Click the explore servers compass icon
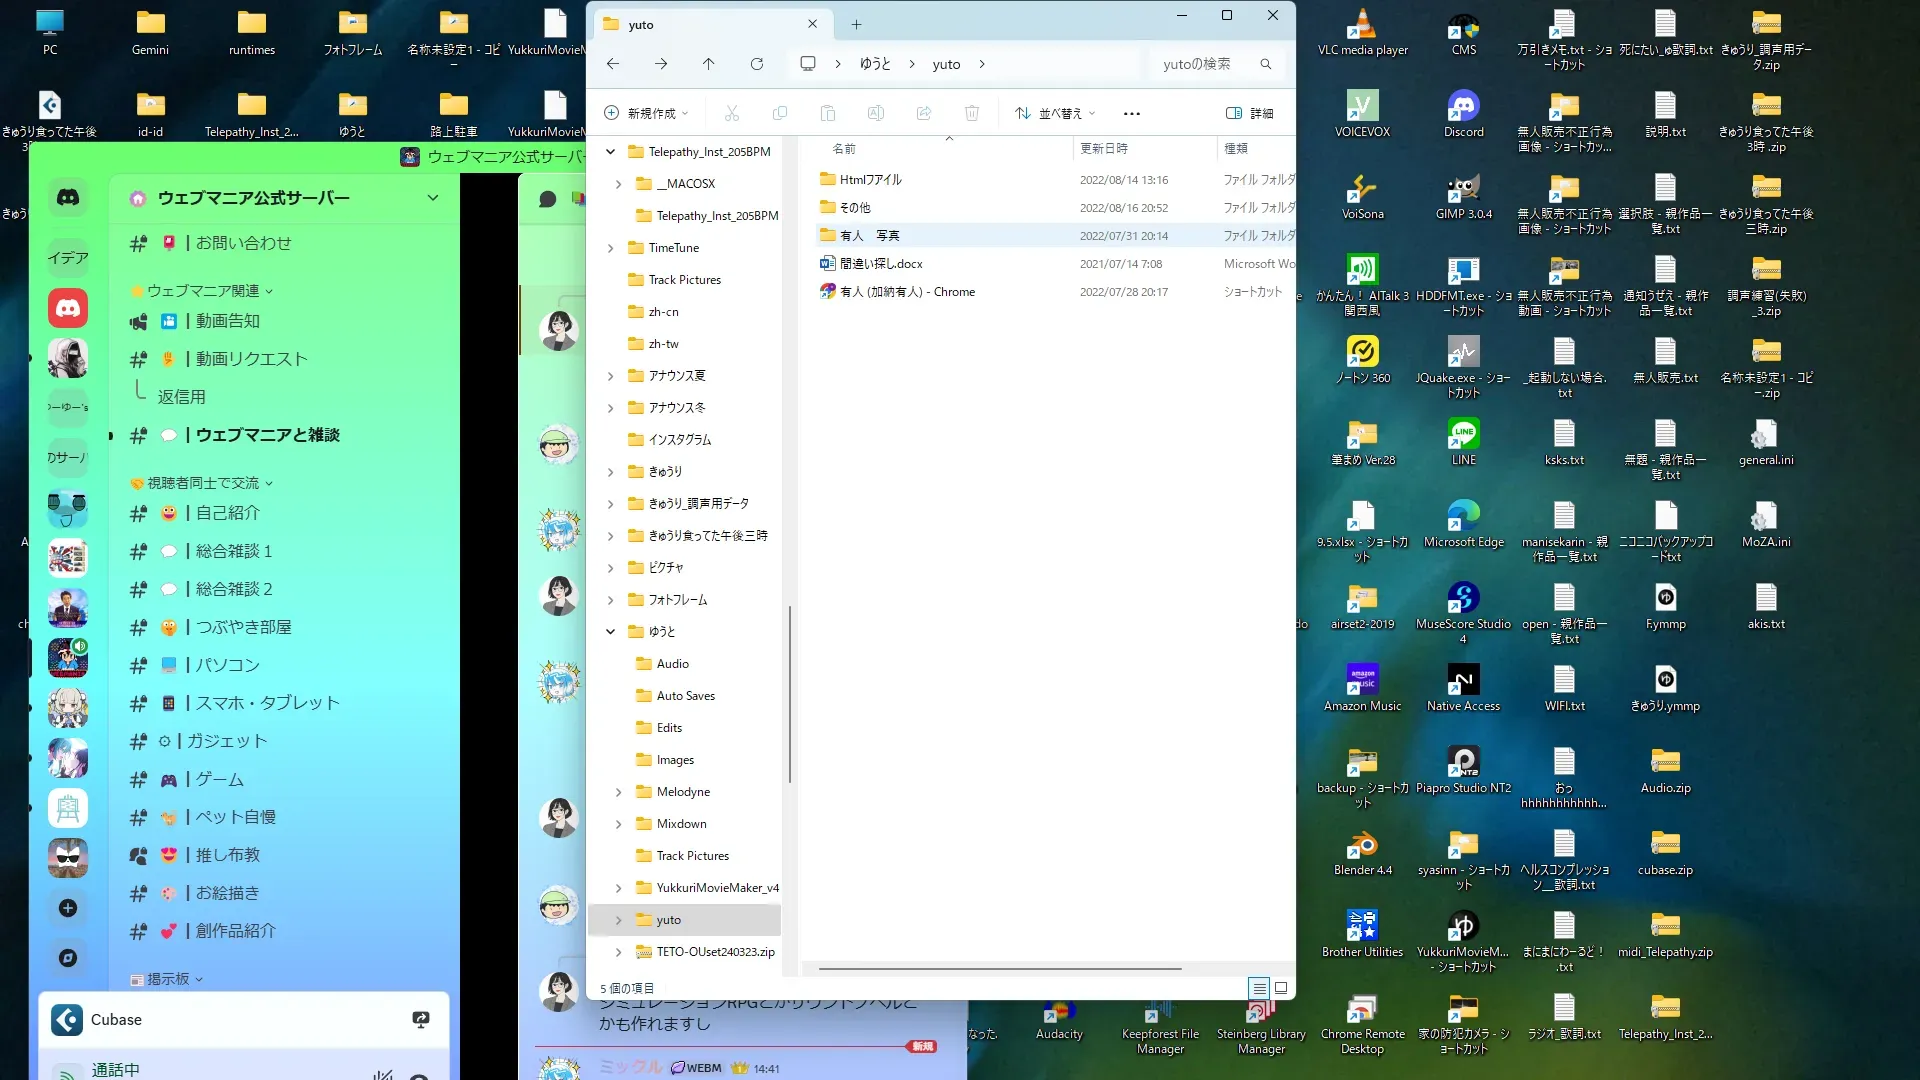The height and width of the screenshot is (1080, 1920). click(68, 958)
